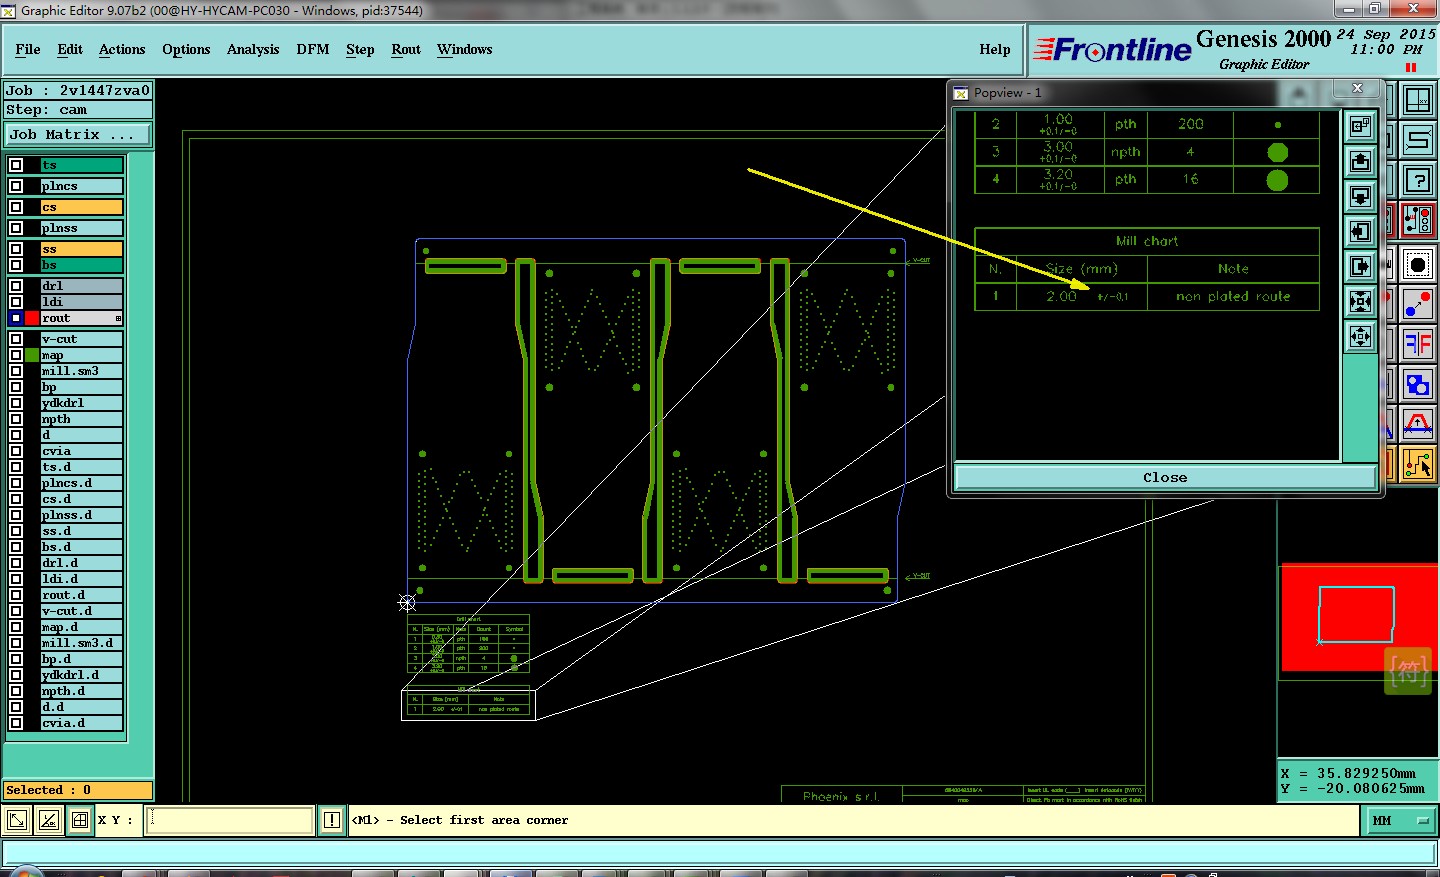Click the angle measurement icon in bottom bar
The image size is (1440, 877).
48,821
